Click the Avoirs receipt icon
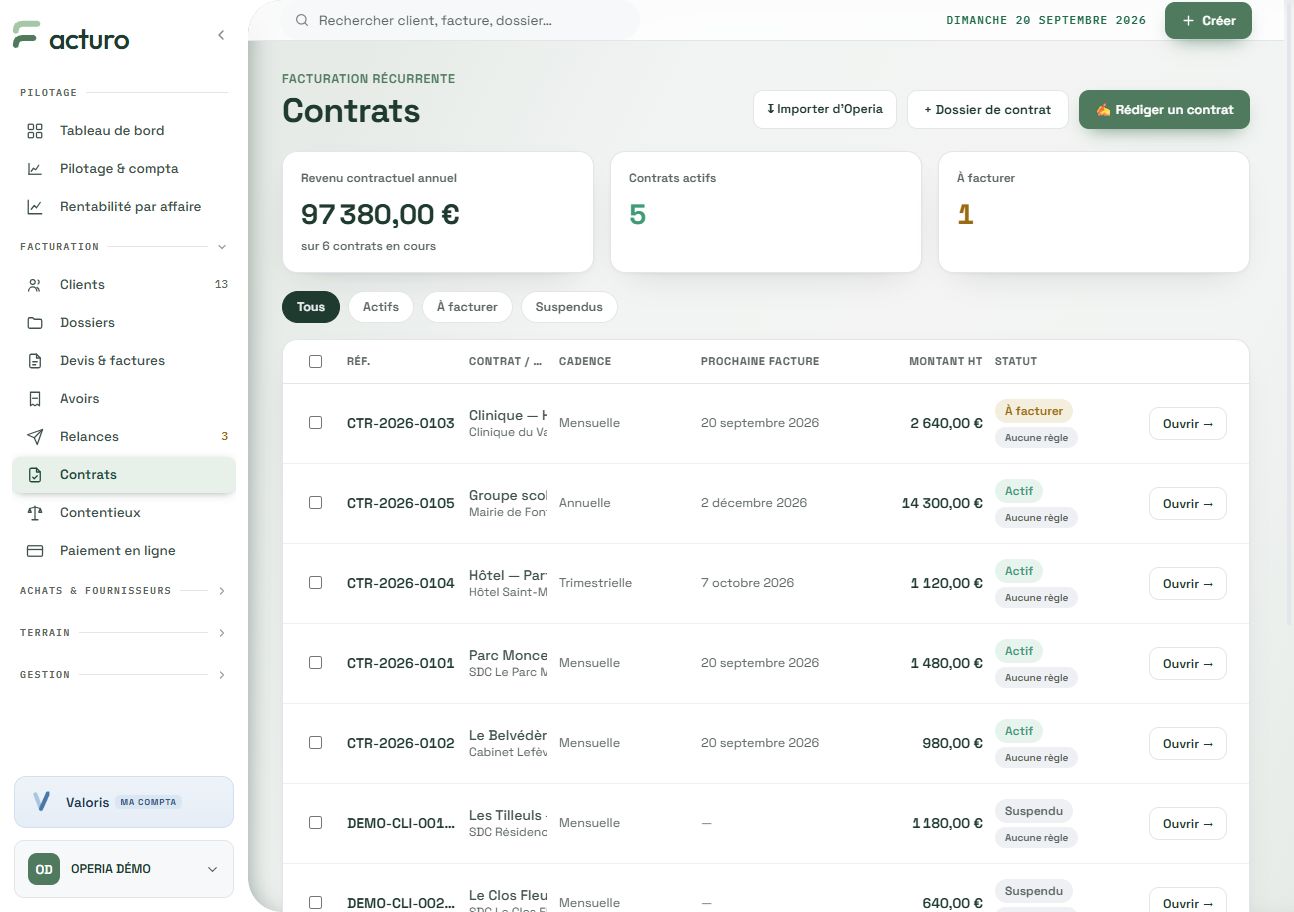This screenshot has height=912, width=1294. [x=35, y=399]
